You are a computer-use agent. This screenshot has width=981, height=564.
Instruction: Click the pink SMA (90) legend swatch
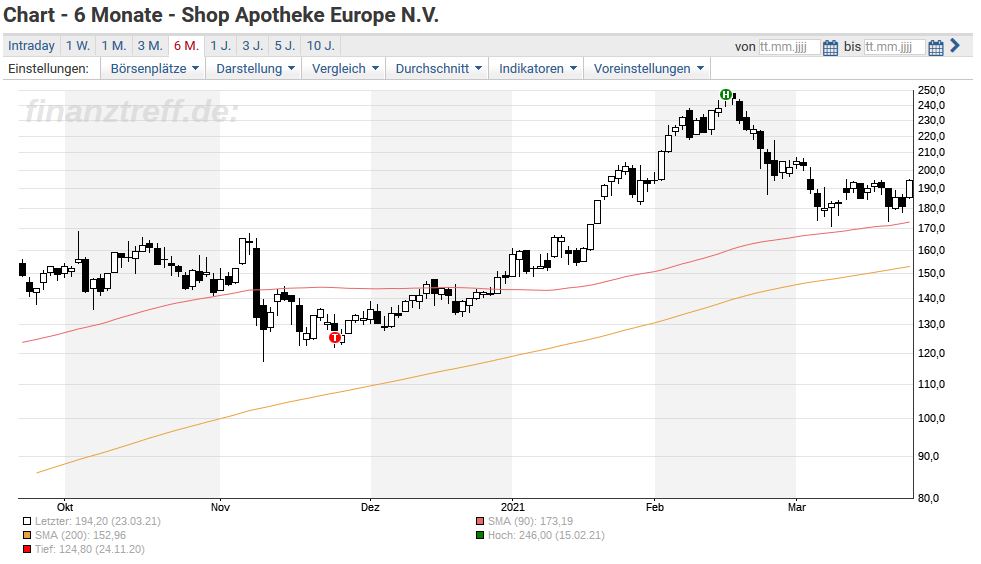[480, 521]
